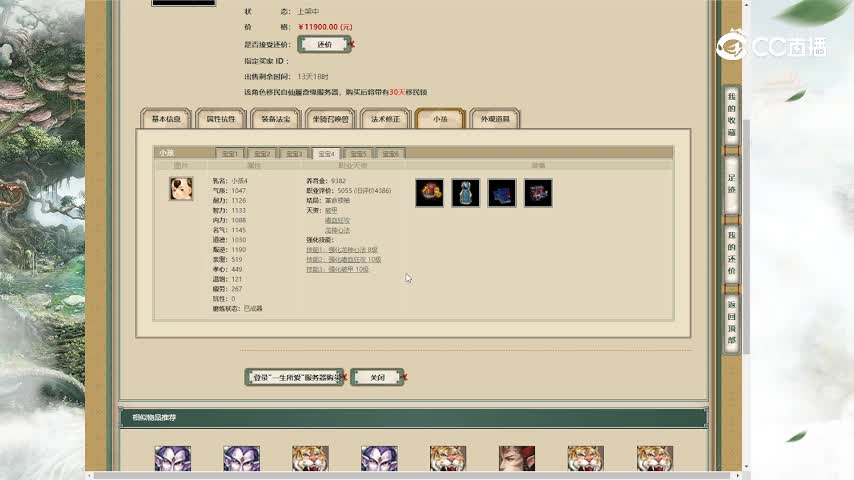
Task: Click the login to 一生所爱 server purchase button
Action: [294, 377]
